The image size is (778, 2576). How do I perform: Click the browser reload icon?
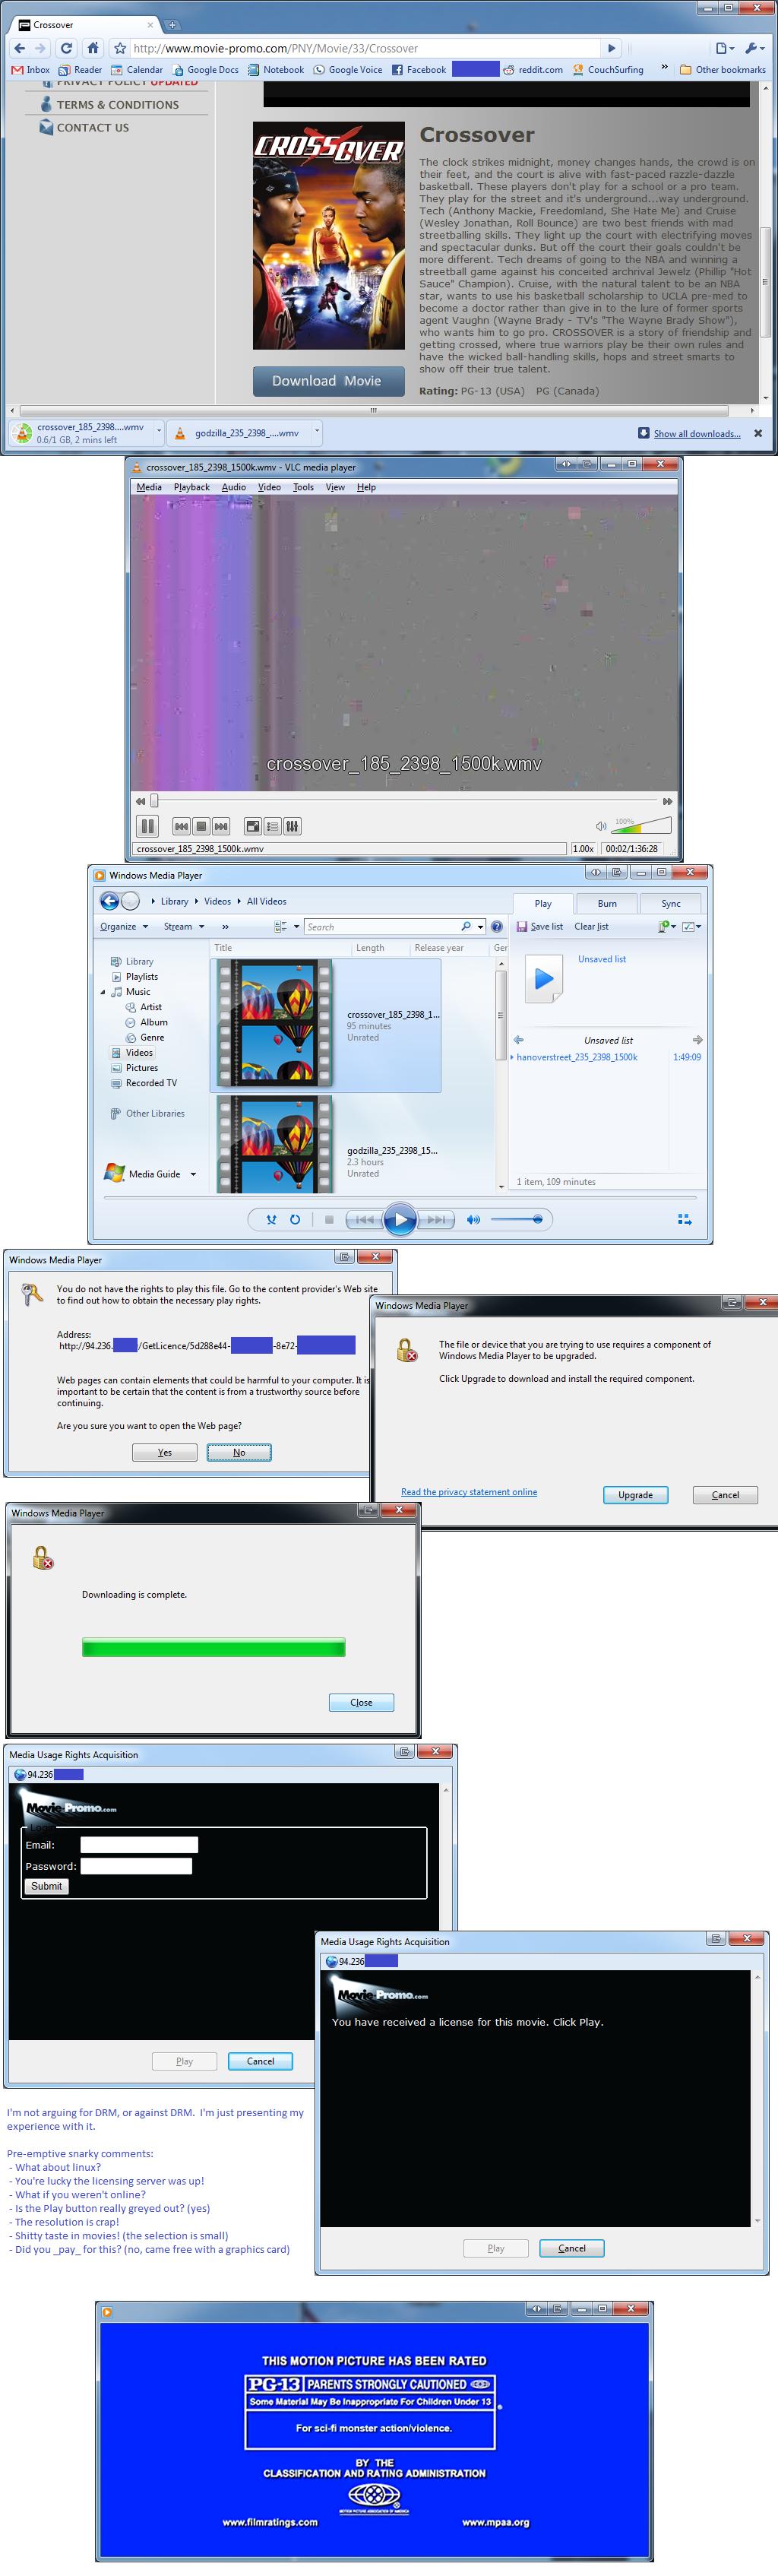(x=67, y=48)
